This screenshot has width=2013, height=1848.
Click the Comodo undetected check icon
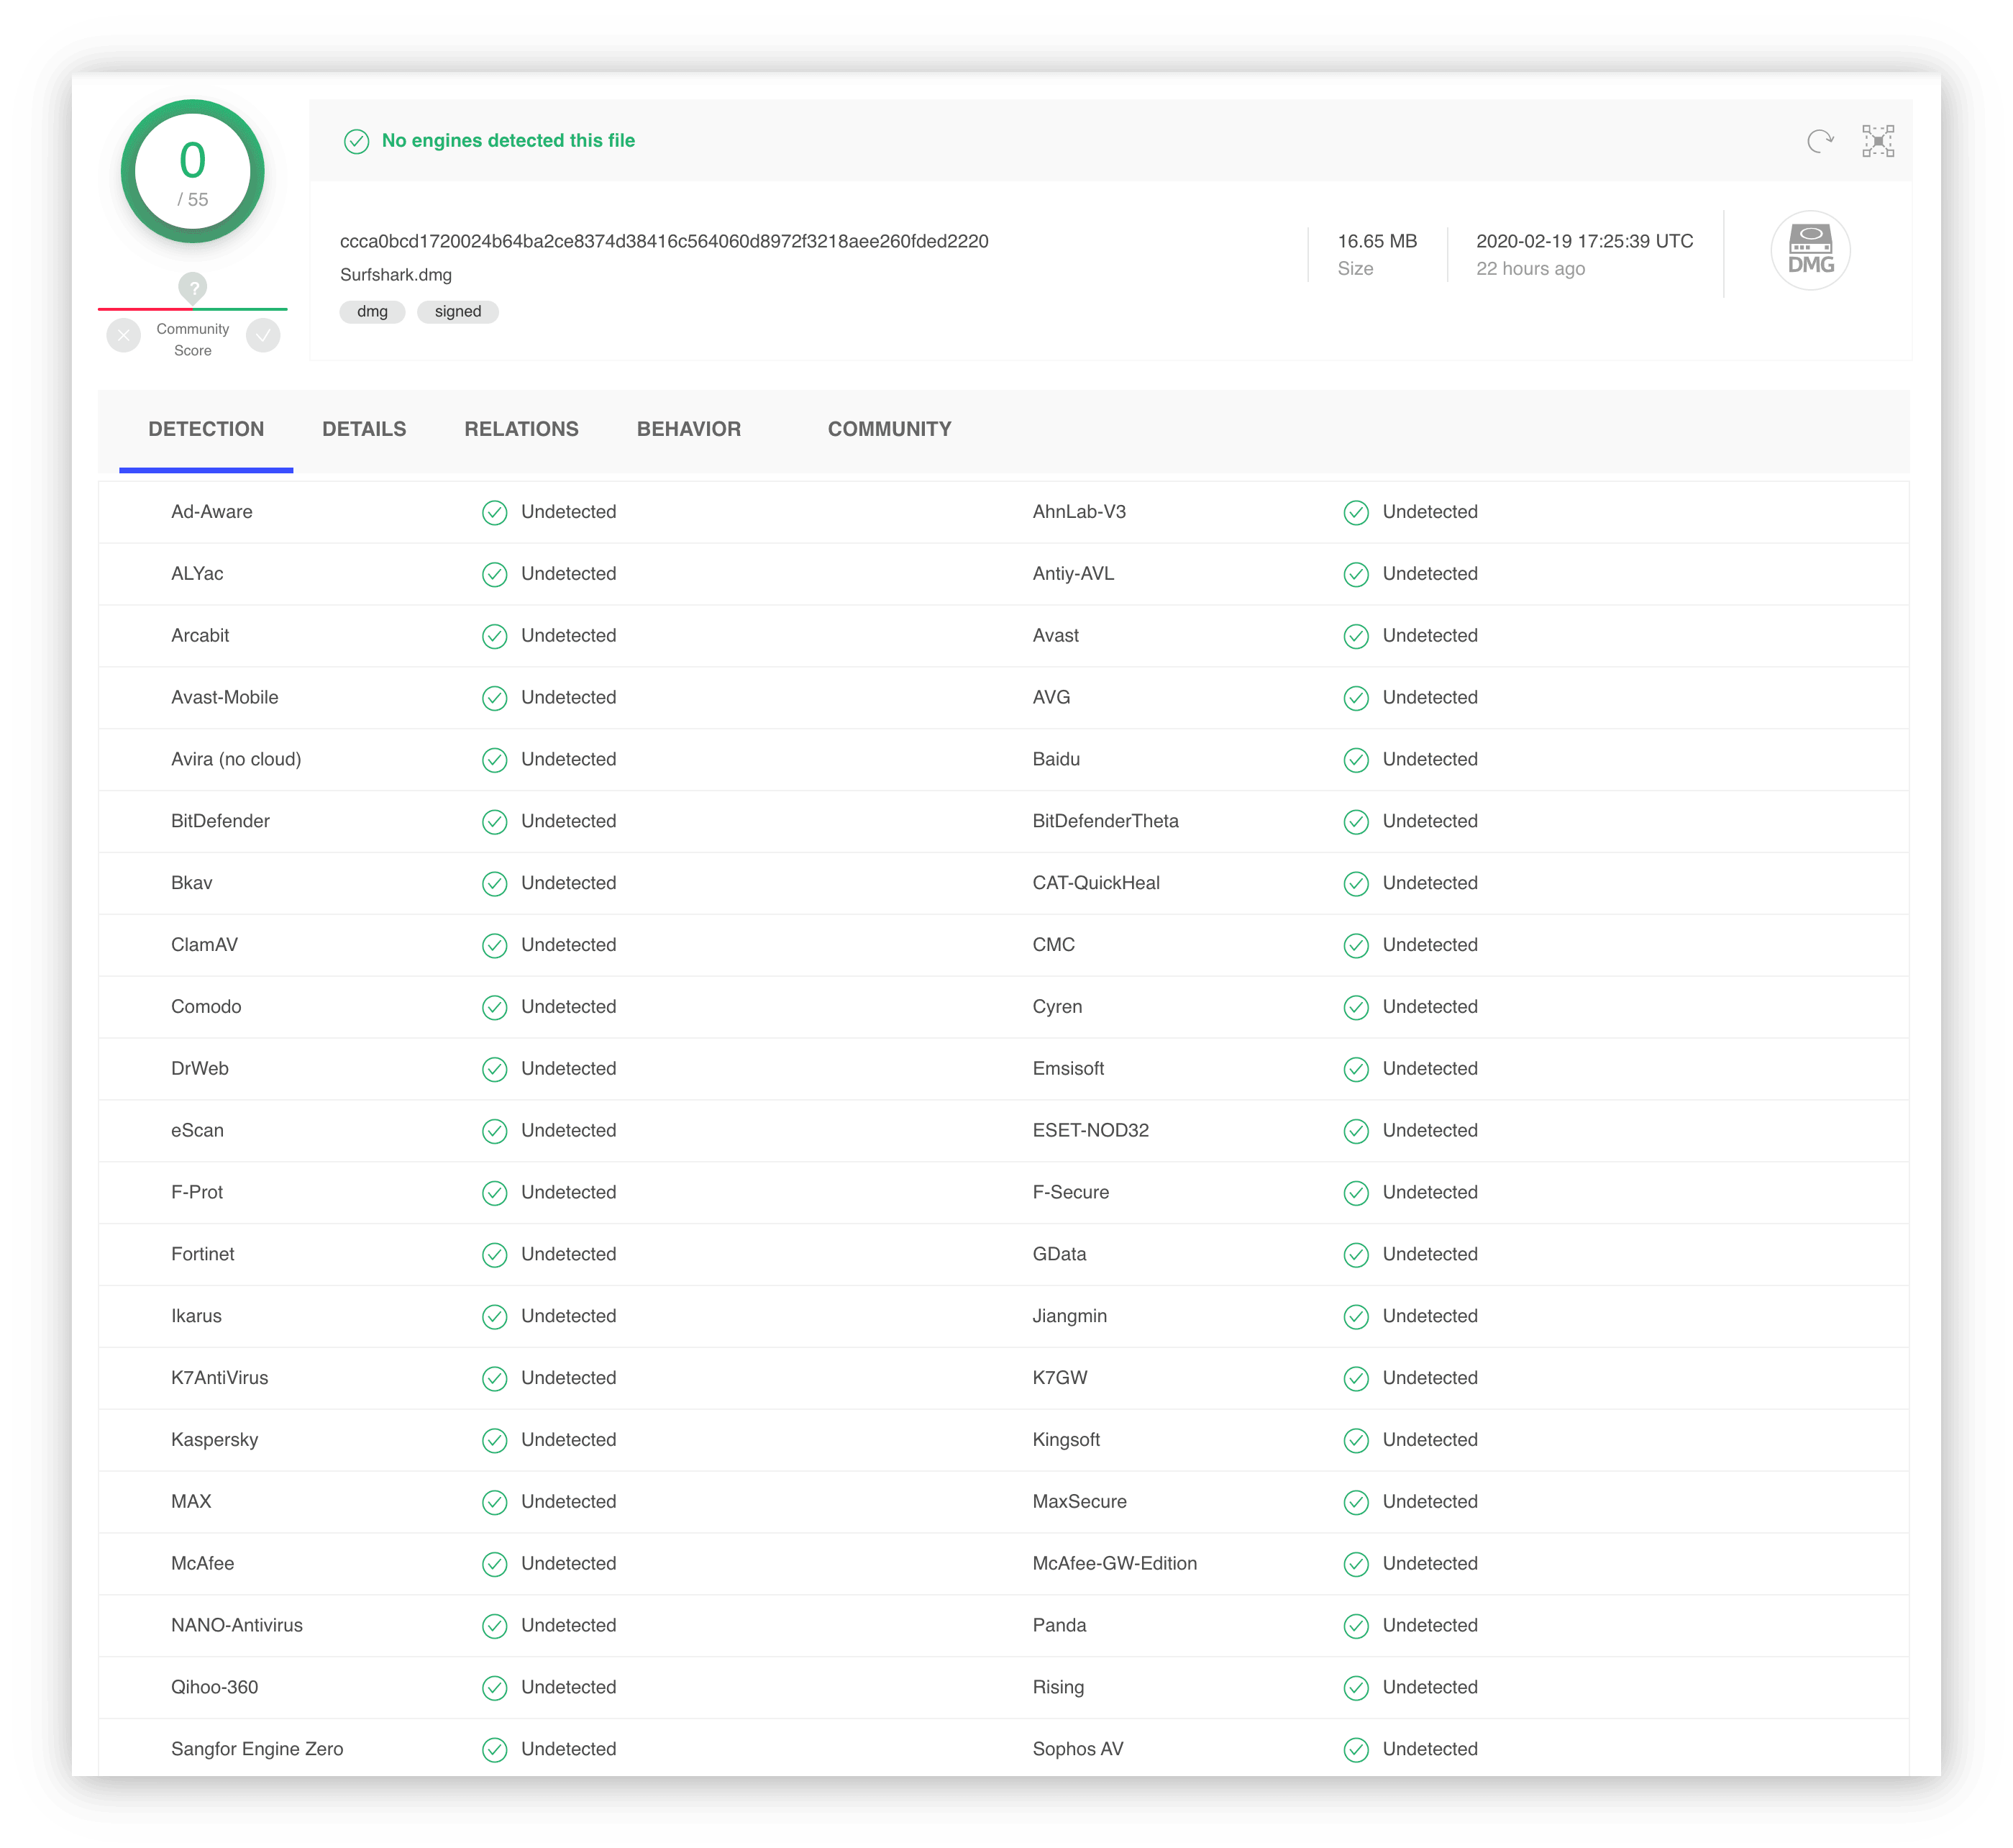click(x=494, y=1007)
